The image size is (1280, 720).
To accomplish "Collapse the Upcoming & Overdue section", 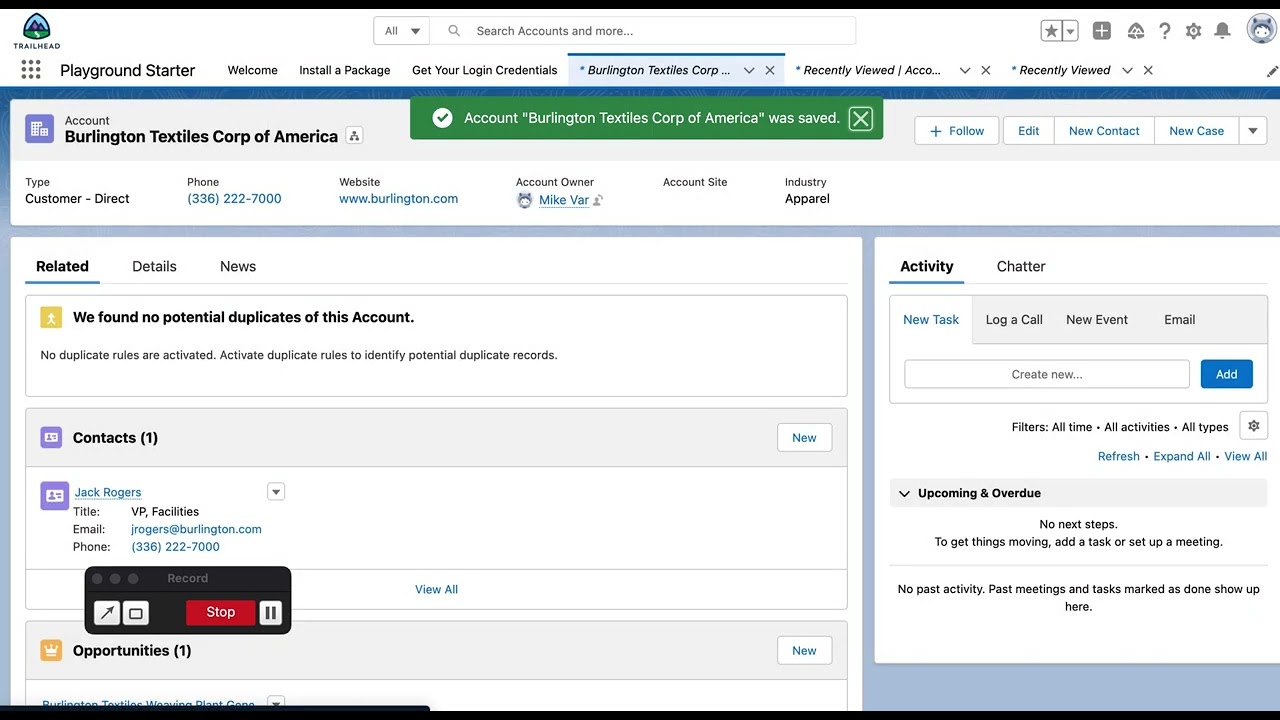I will click(904, 493).
